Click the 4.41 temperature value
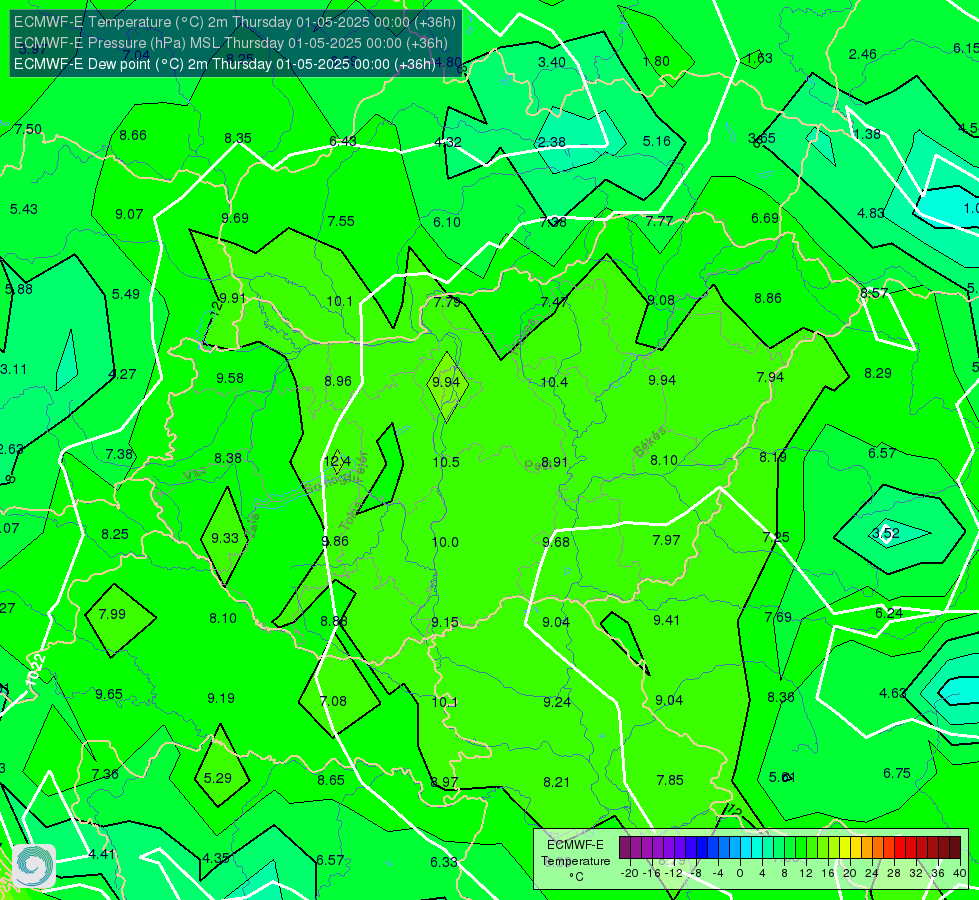979x900 pixels. point(102,854)
